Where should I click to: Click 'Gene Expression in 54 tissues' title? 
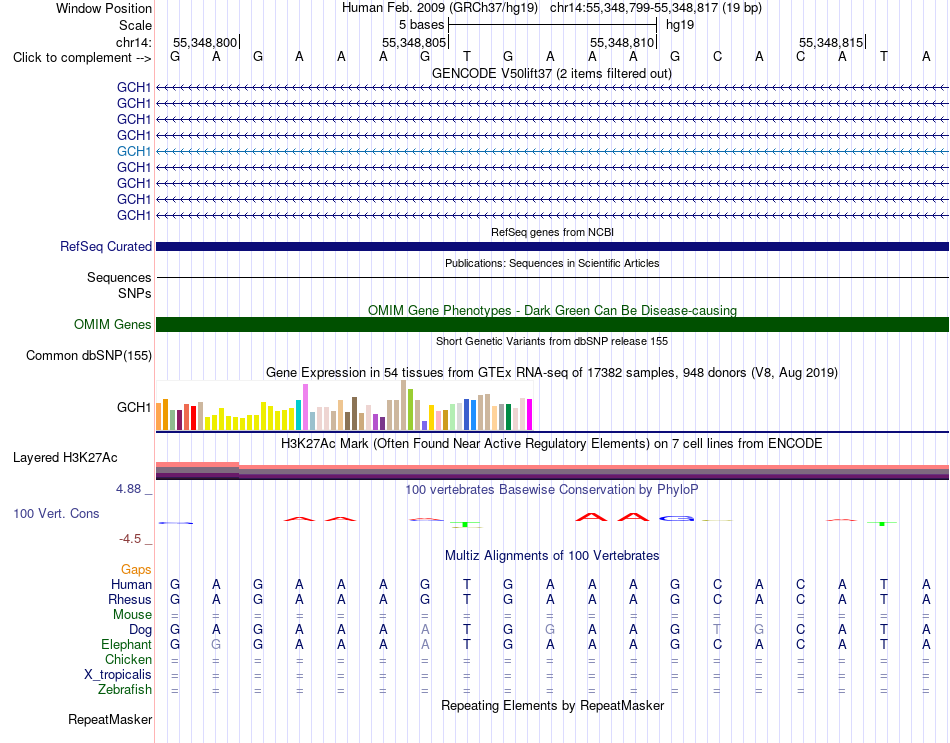point(552,373)
